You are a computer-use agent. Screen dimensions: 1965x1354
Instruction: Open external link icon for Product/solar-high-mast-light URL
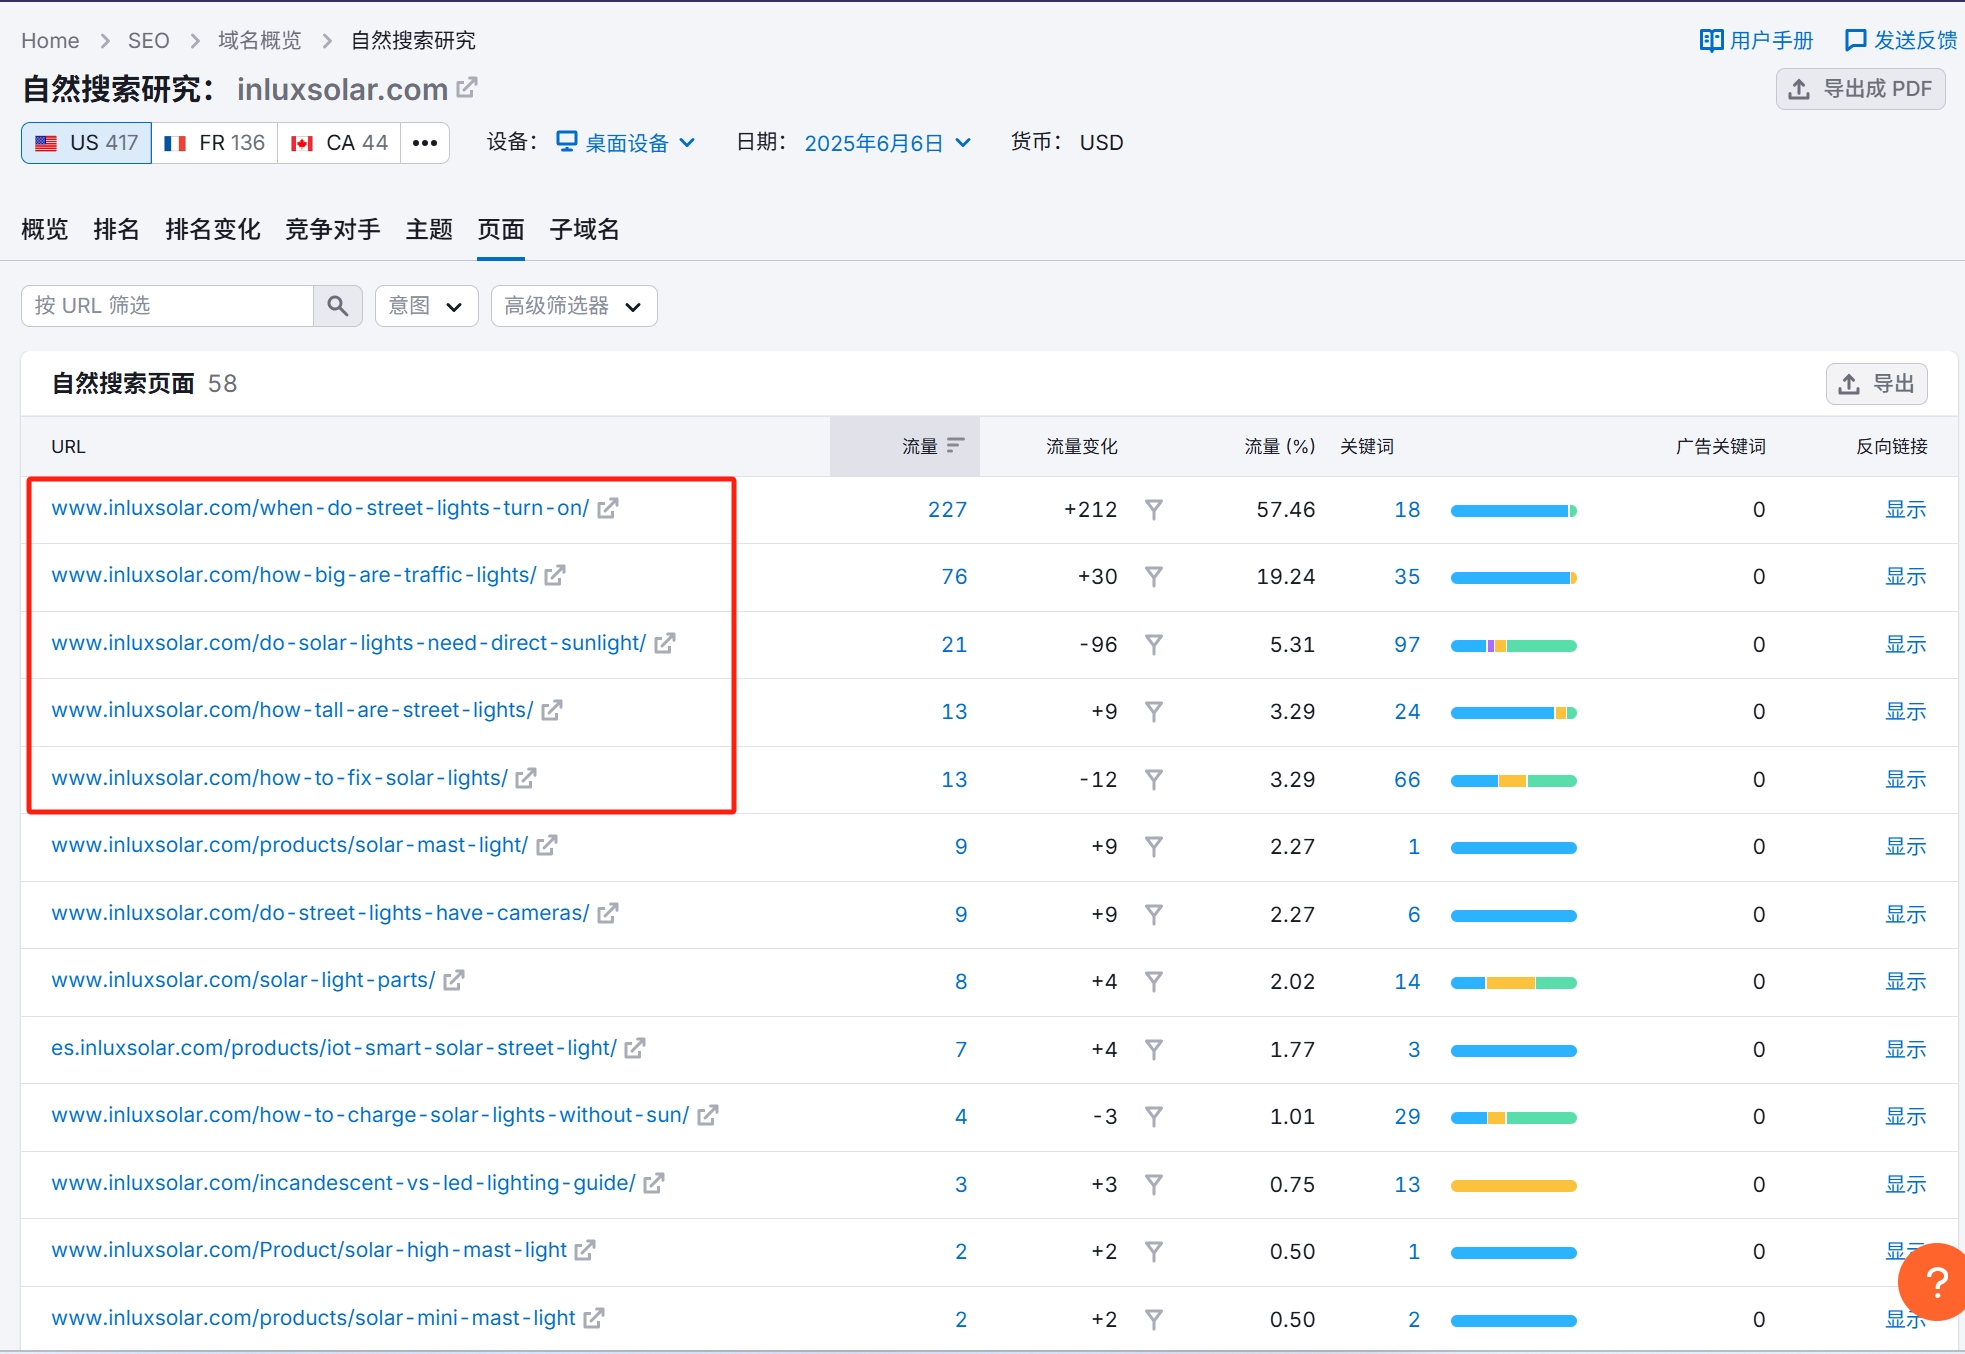coord(585,1251)
